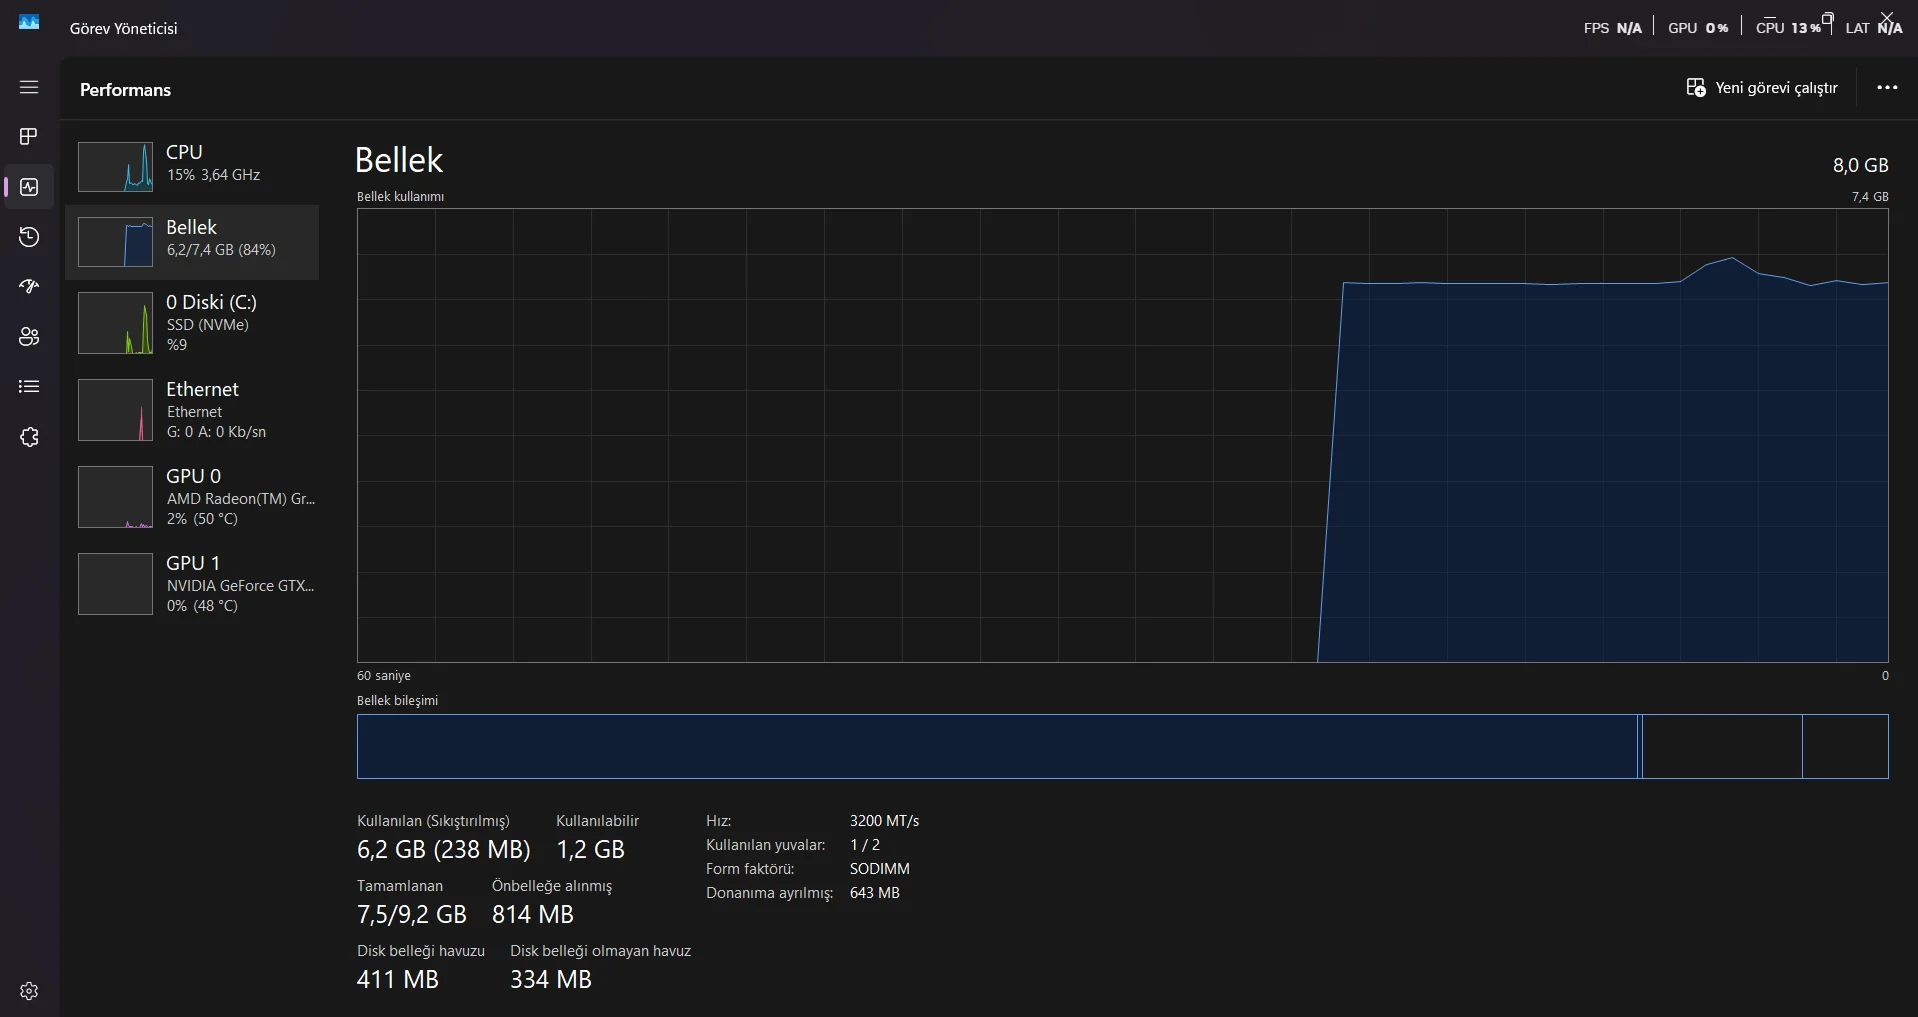Viewport: 1918px width, 1017px height.
Task: Click the "8,0 GB" total memory value
Action: coord(1861,165)
